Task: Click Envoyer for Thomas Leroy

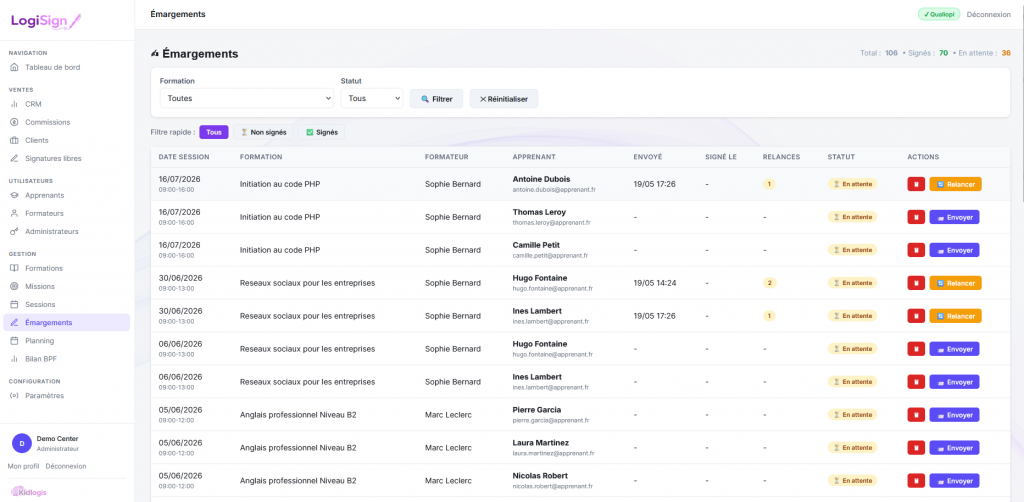Action: click(954, 217)
